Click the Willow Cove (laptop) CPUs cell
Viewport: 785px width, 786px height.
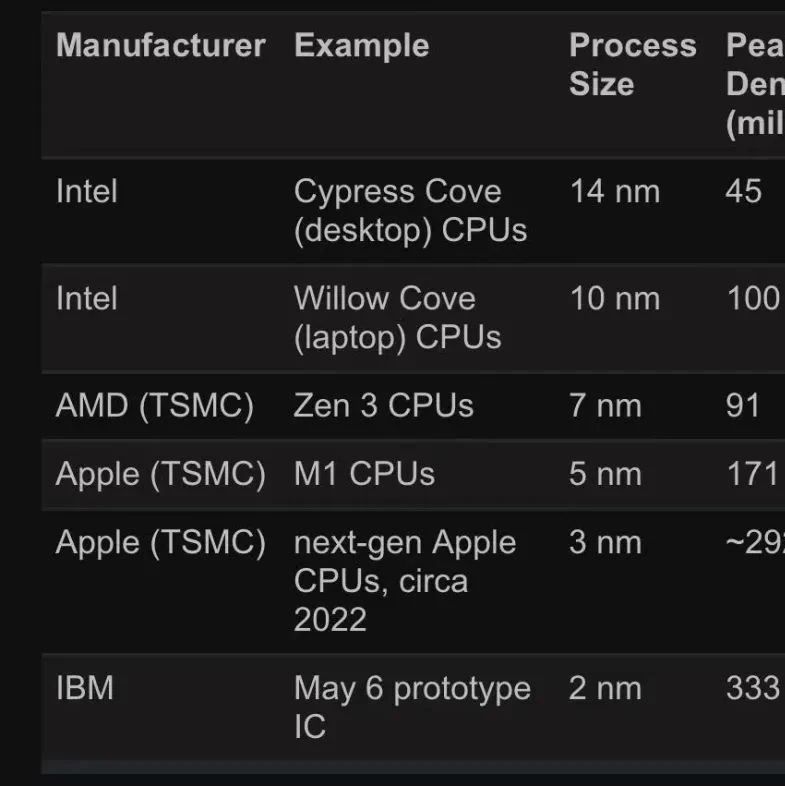pyautogui.click(x=398, y=318)
